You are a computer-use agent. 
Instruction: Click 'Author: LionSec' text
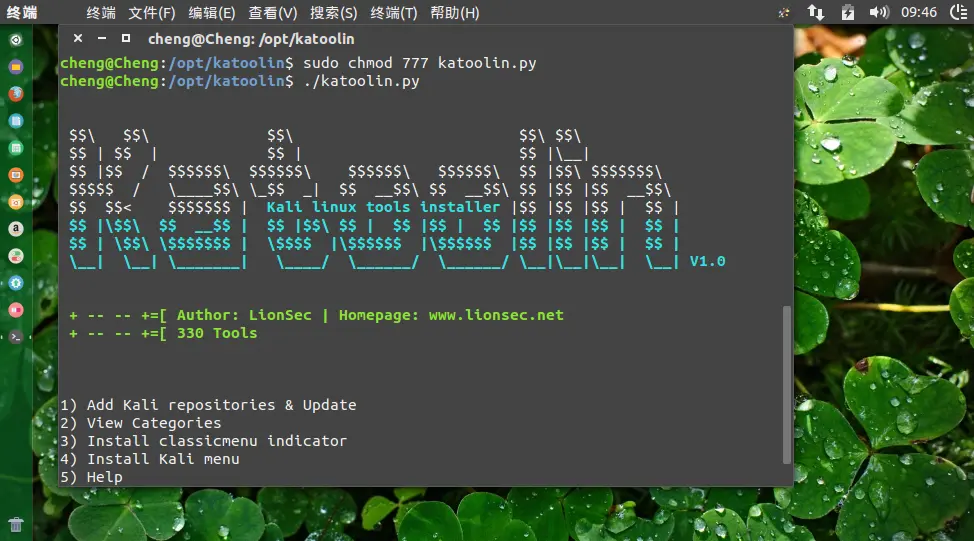[244, 315]
